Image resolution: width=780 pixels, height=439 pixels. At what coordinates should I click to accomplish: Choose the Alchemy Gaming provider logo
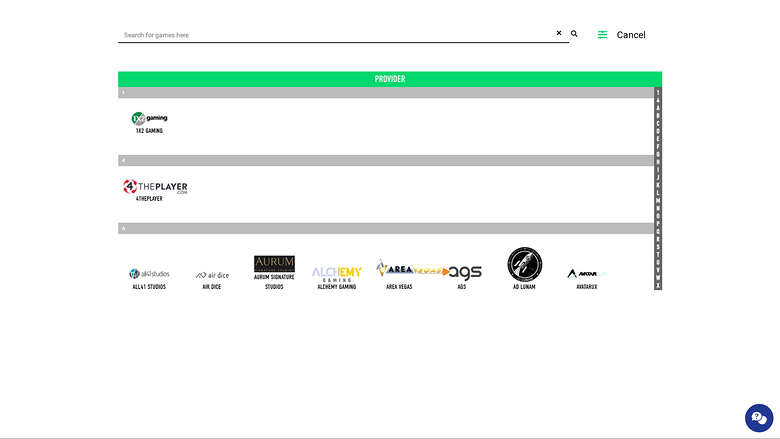pos(336,272)
